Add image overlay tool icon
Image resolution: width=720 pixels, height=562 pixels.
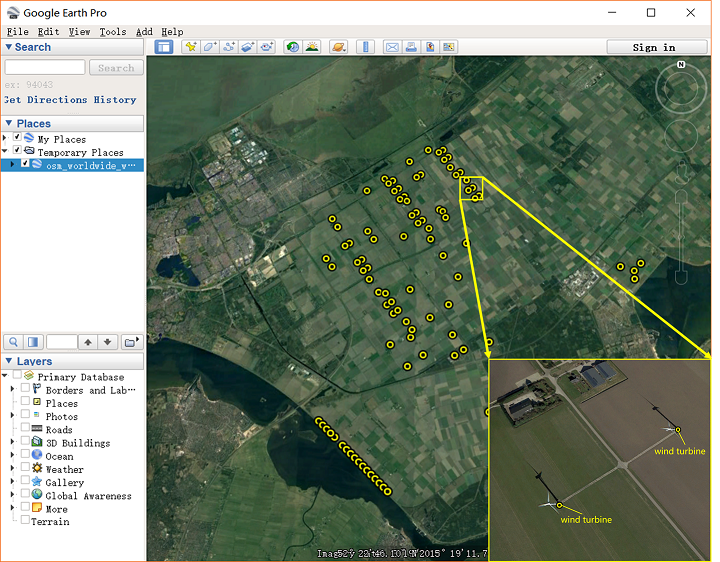[x=248, y=47]
